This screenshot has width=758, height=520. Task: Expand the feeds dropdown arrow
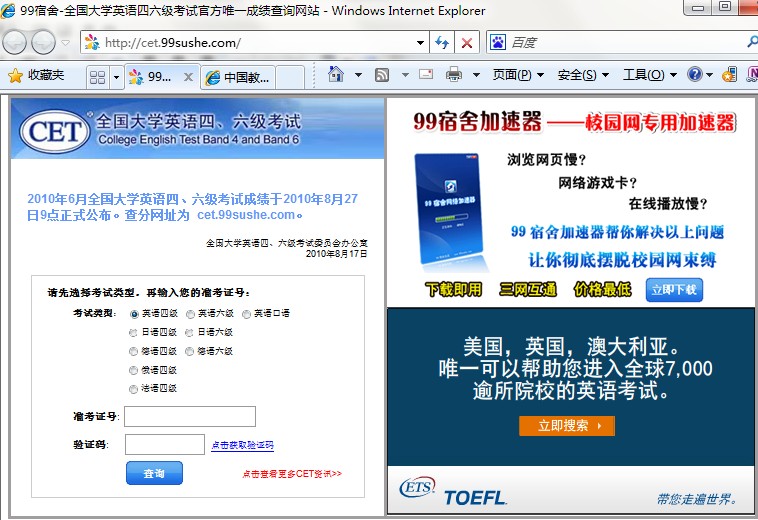tap(405, 75)
